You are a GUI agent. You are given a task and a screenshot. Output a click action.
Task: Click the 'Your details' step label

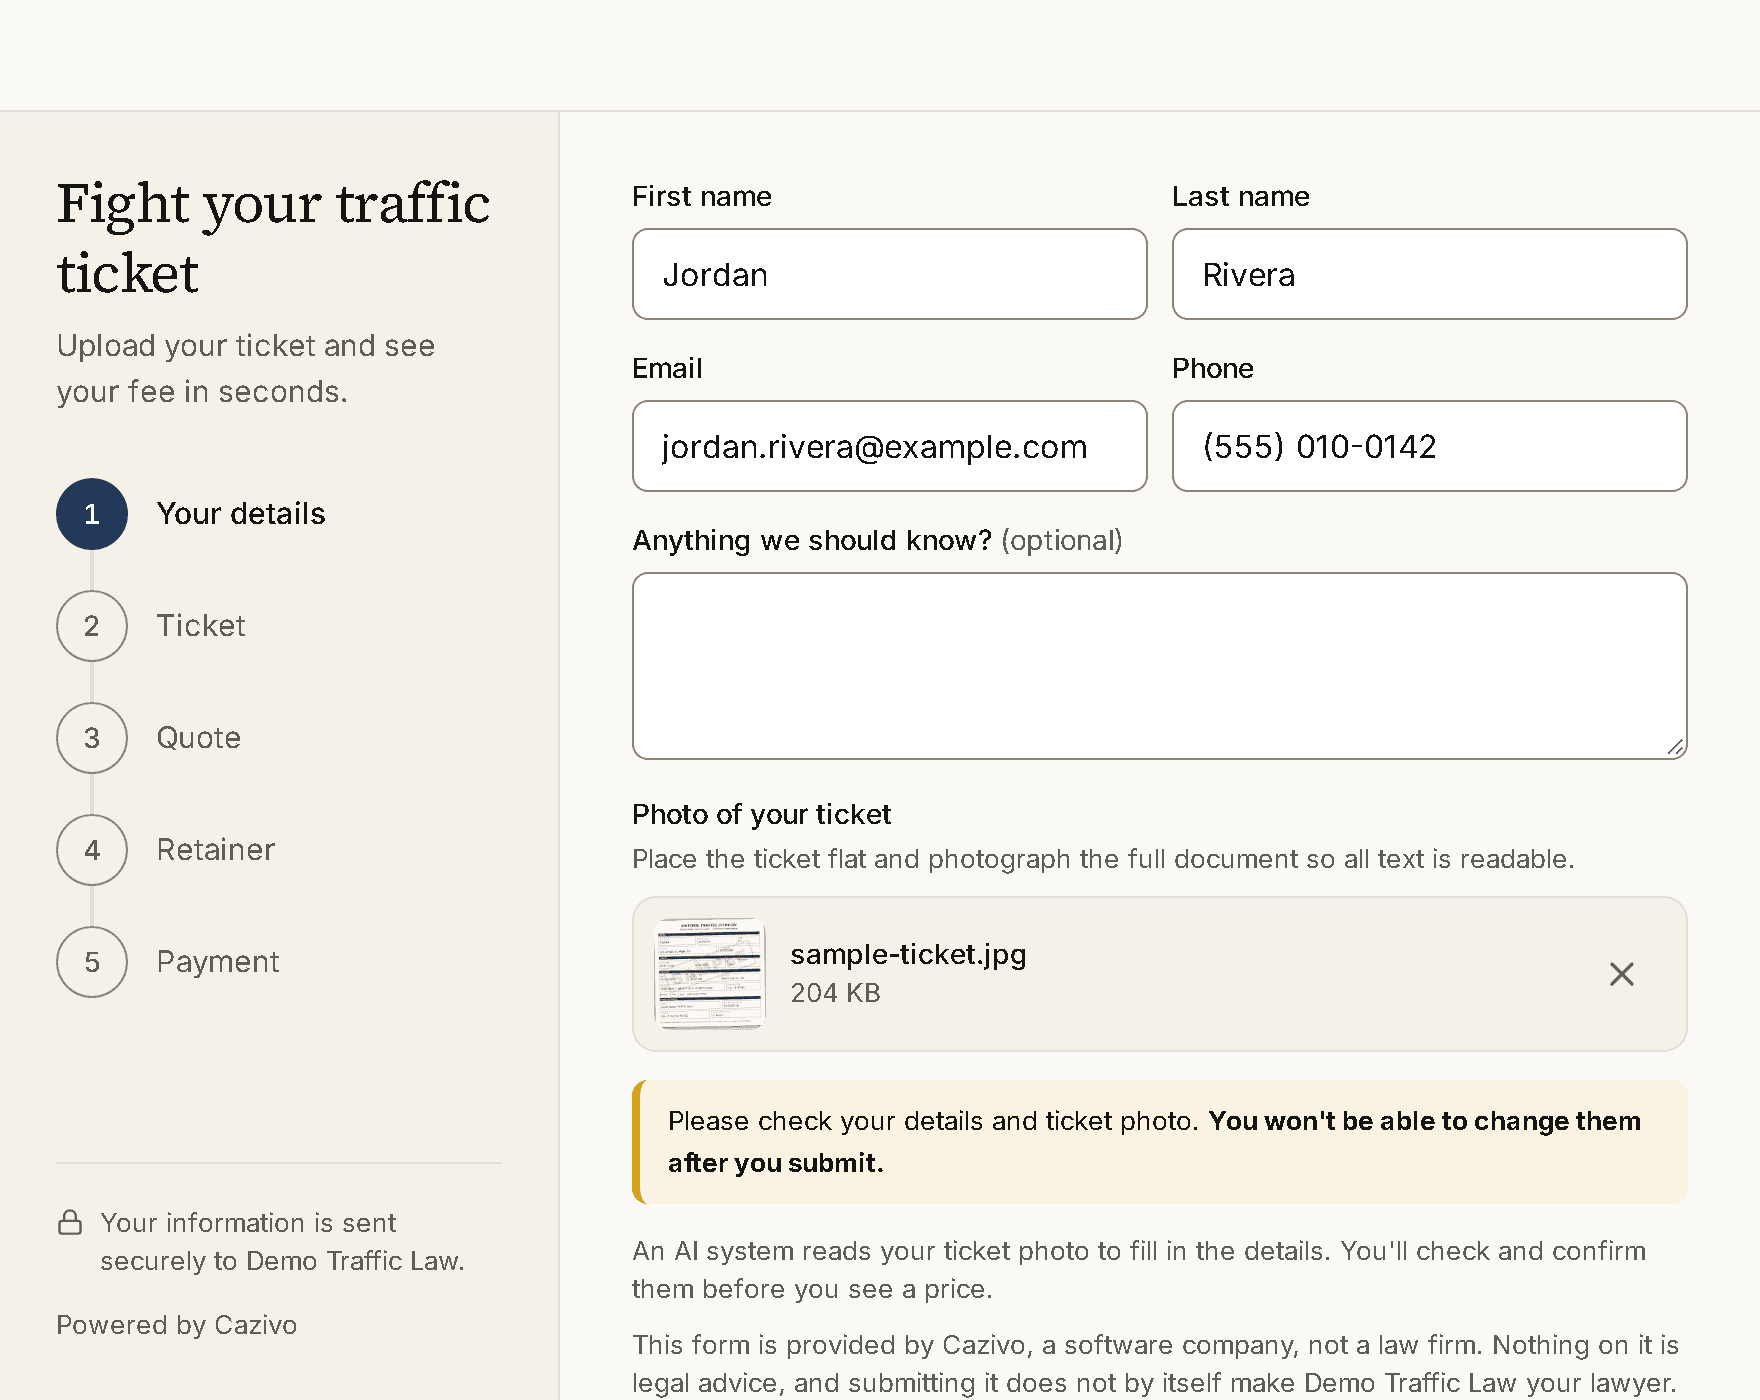(241, 514)
